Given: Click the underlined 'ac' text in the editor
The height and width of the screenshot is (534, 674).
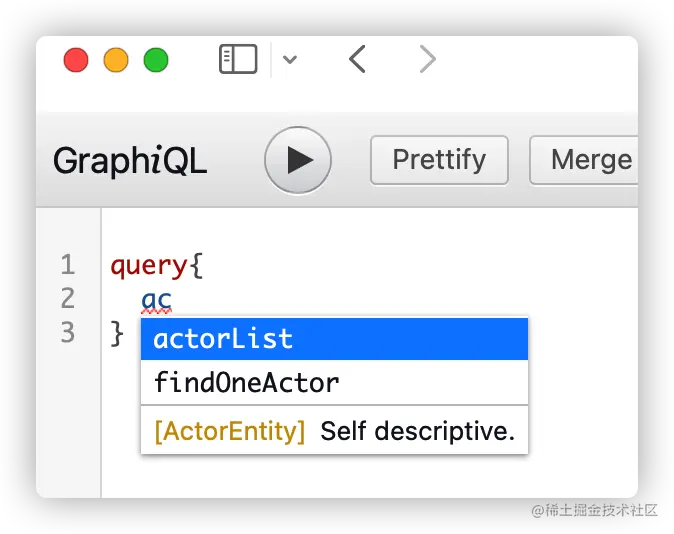Looking at the screenshot, I should point(156,301).
